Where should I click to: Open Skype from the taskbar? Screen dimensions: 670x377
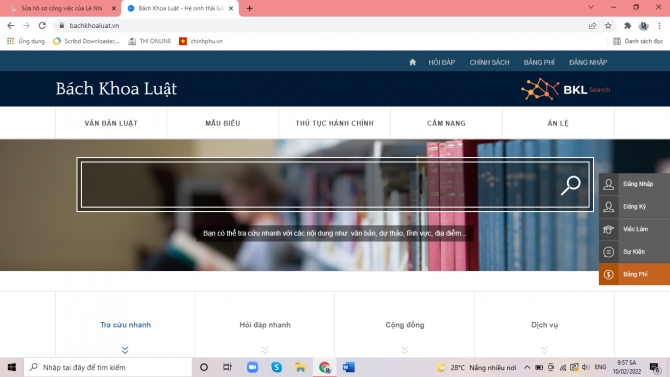tap(276, 367)
